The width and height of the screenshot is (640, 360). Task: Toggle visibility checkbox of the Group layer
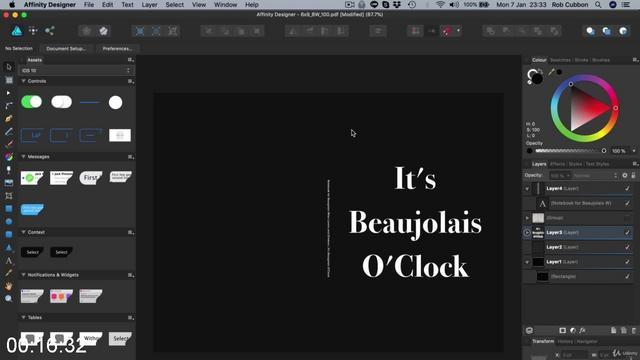tap(627, 218)
